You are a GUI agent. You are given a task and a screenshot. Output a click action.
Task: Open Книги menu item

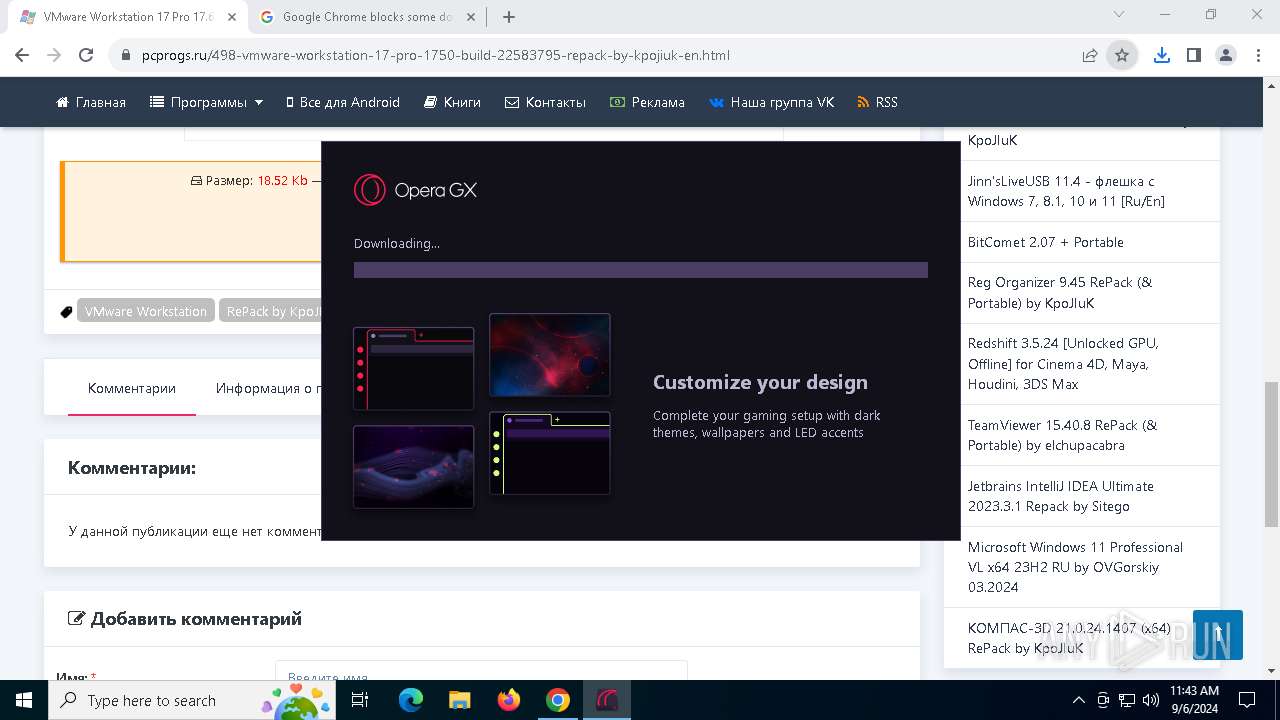pyautogui.click(x=452, y=102)
